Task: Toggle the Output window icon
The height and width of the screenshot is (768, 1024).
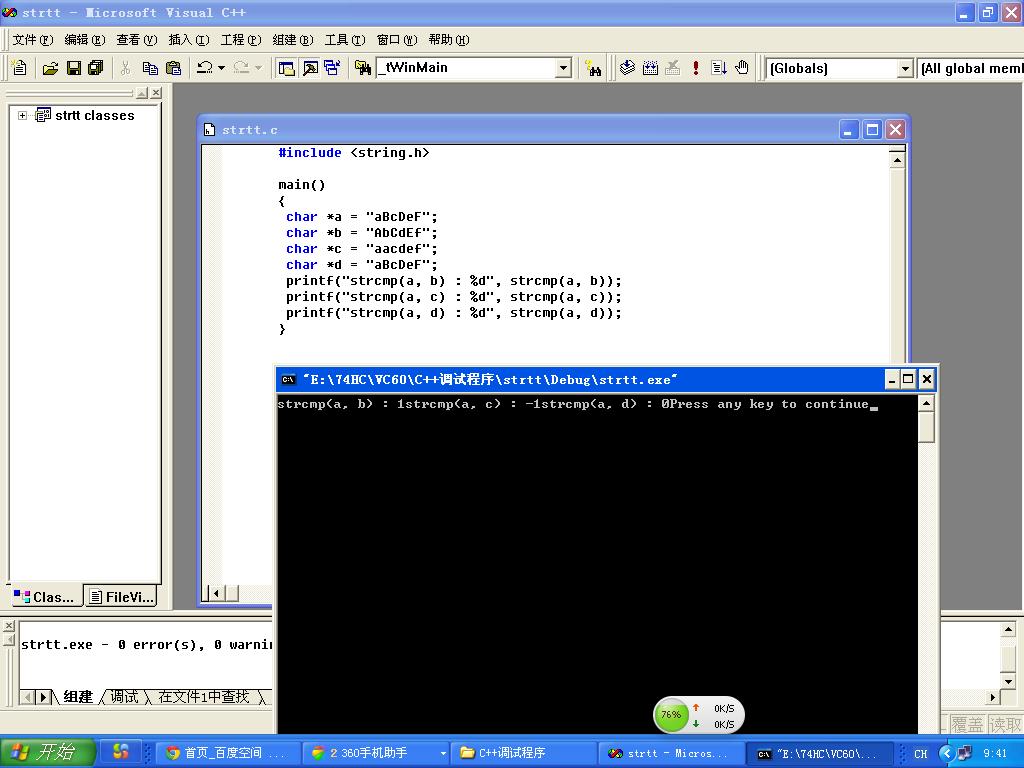Action: [x=310, y=67]
